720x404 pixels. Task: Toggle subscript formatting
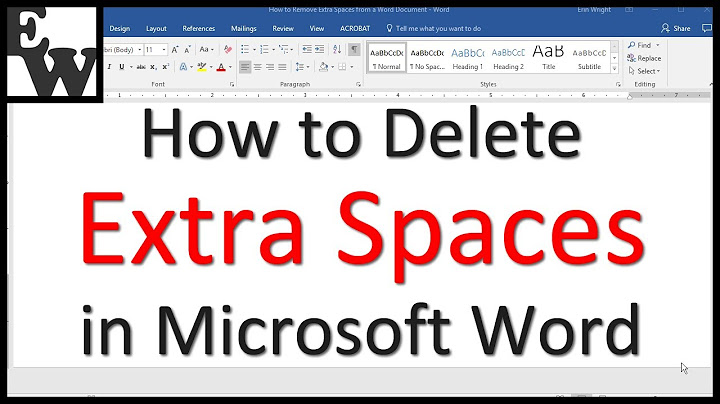(x=153, y=67)
